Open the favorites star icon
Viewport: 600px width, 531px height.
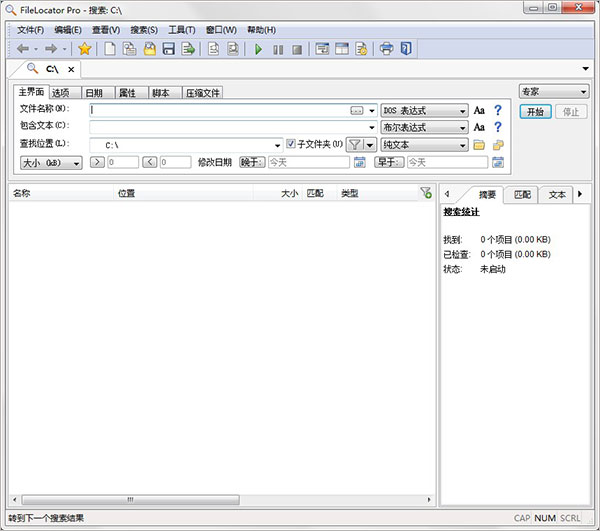(85, 49)
